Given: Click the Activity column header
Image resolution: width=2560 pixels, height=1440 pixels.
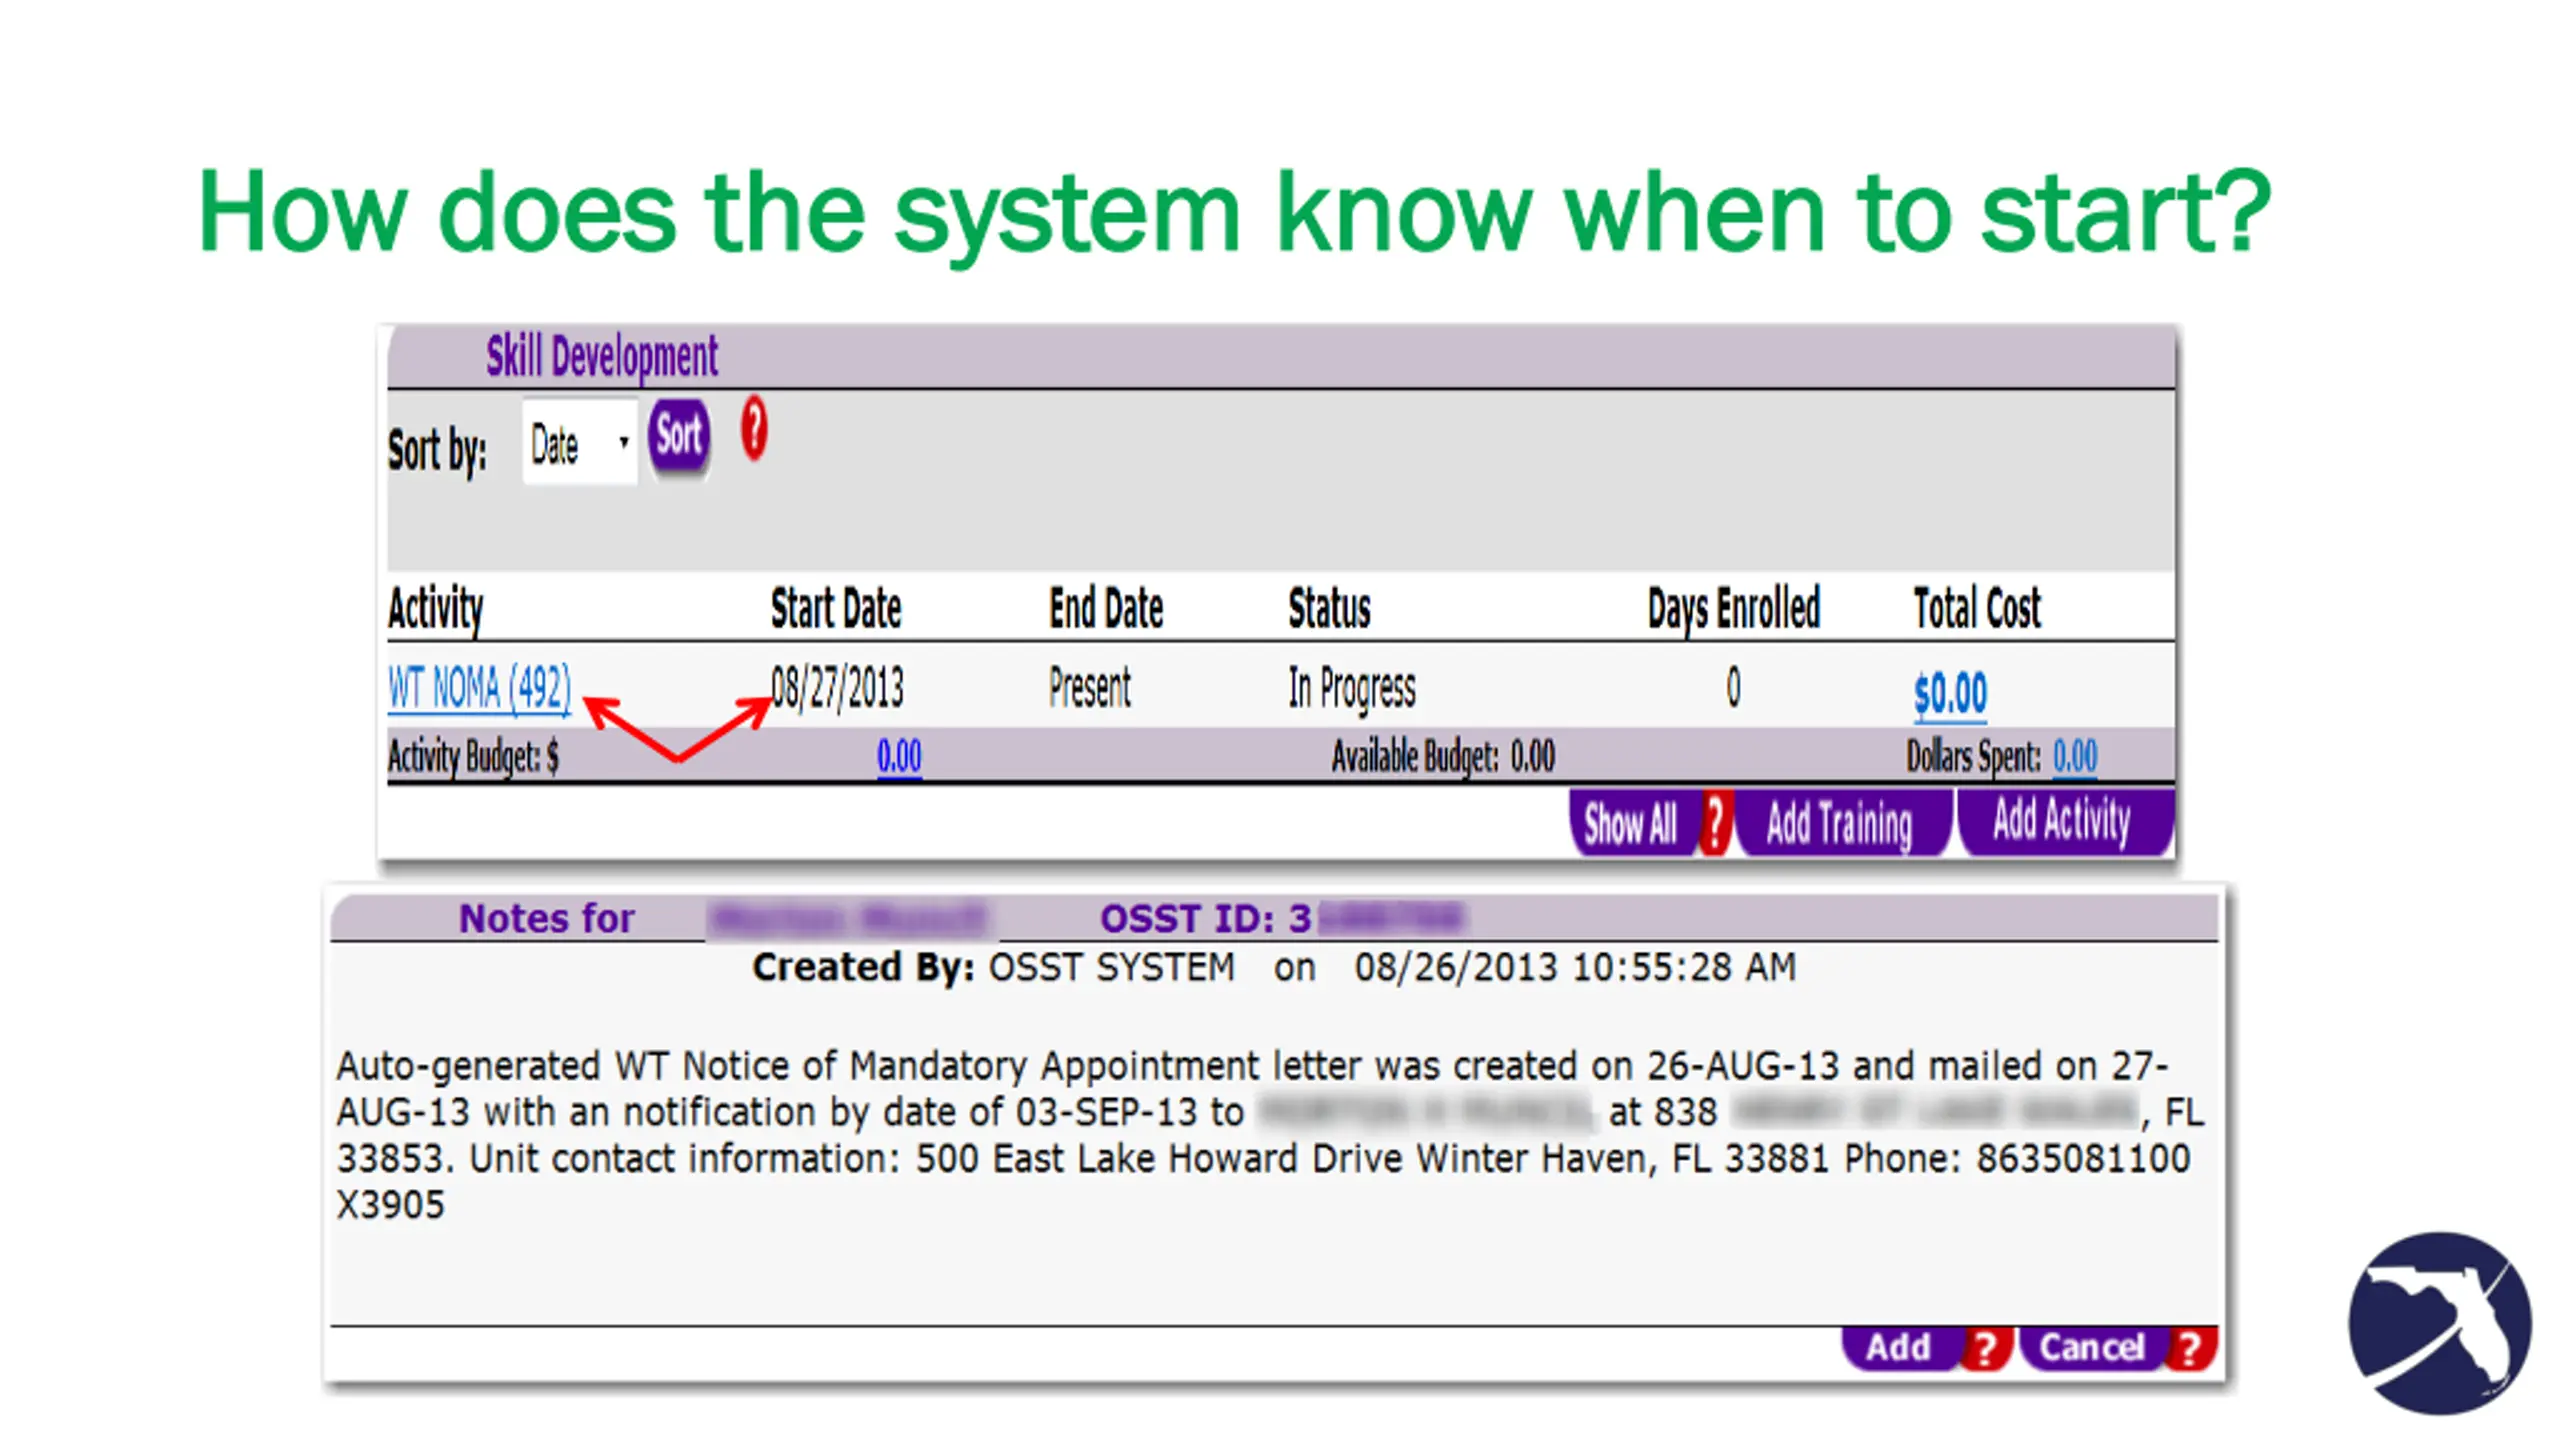Looking at the screenshot, I should point(435,608).
